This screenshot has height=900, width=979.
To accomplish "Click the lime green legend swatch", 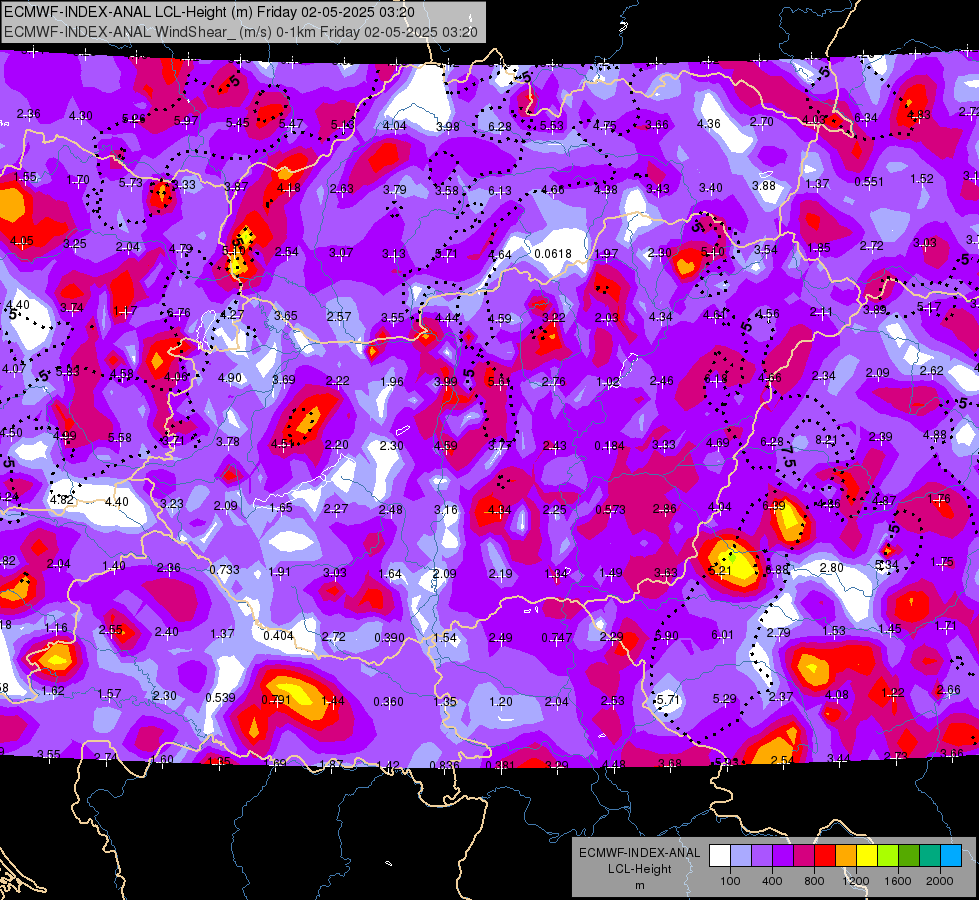I will click(x=888, y=856).
